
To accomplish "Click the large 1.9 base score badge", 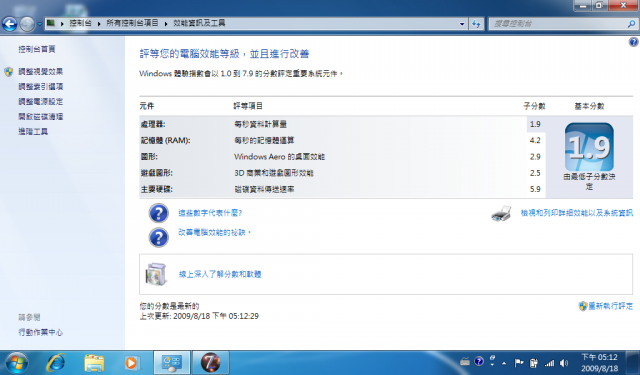I will 589,147.
